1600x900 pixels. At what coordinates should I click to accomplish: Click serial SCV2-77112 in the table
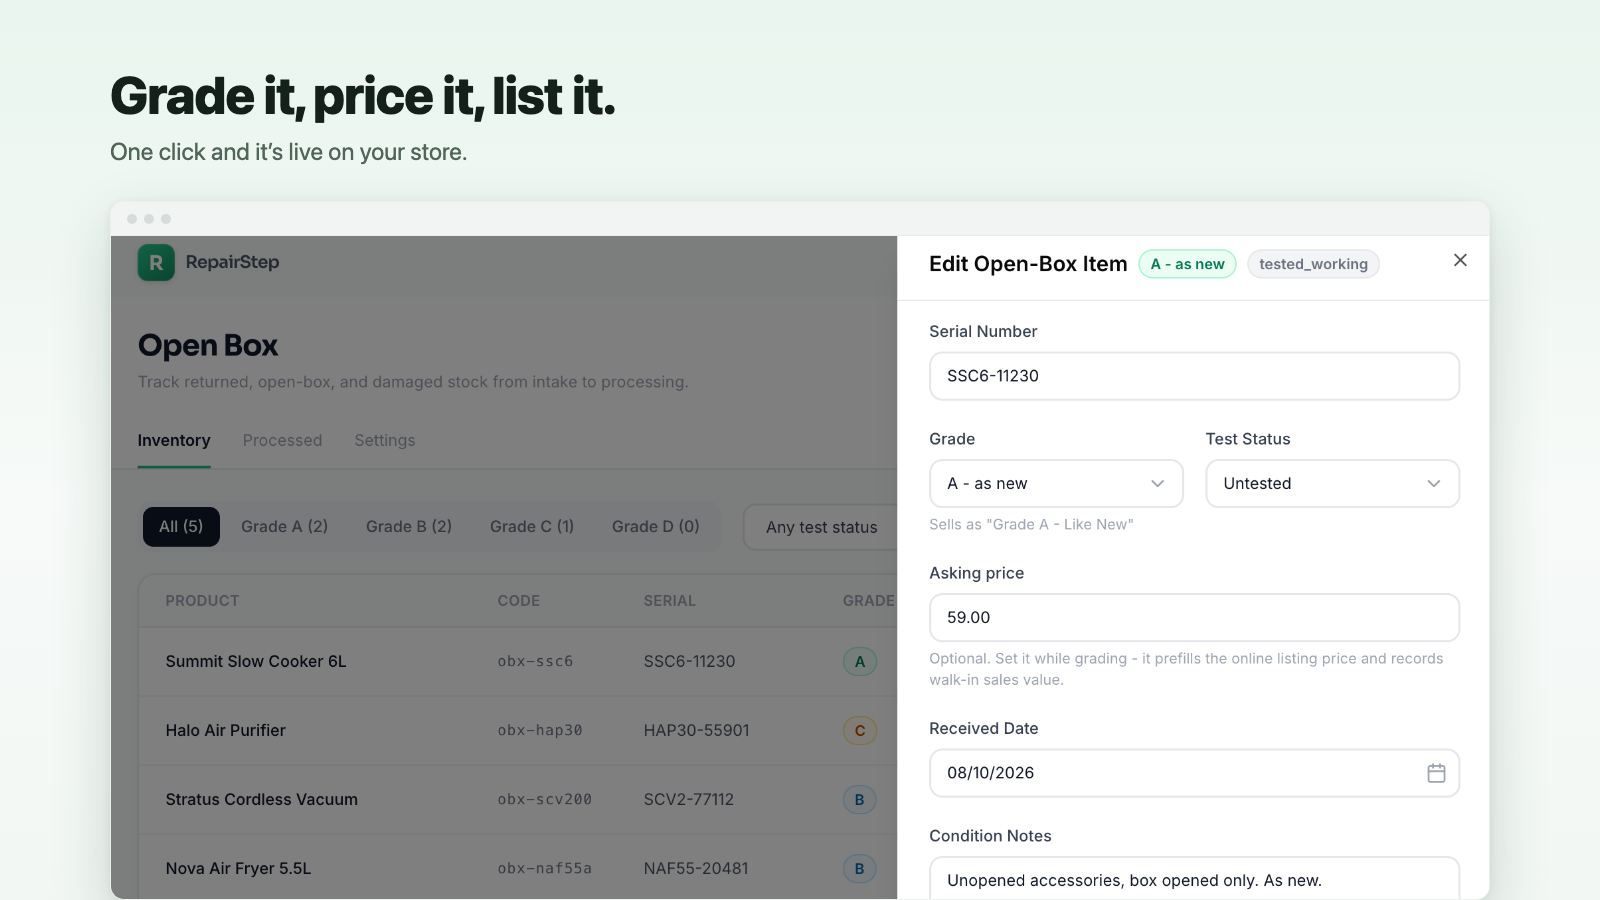(689, 800)
